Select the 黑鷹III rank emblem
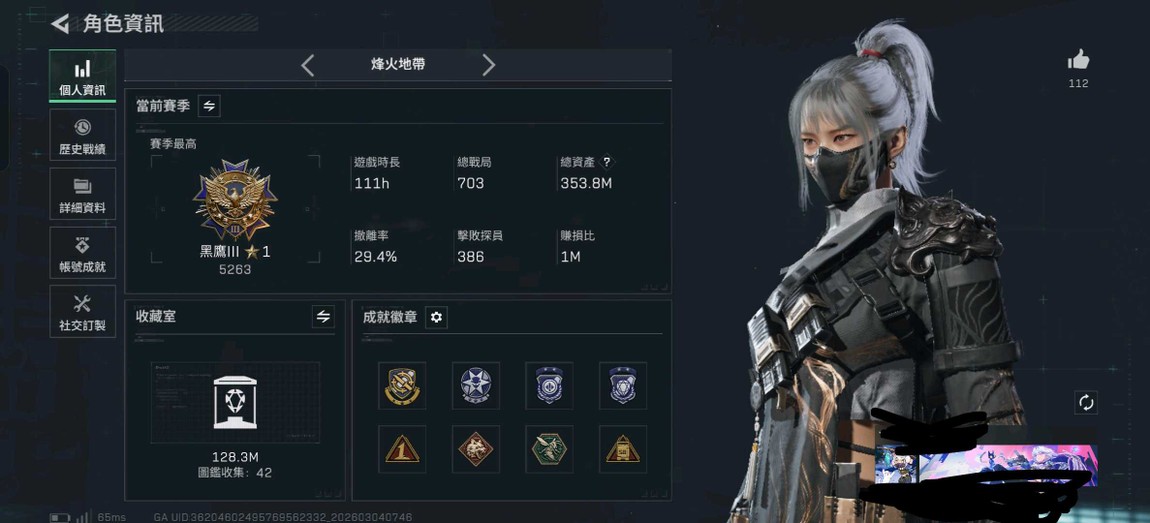The image size is (1150, 523). [x=235, y=200]
